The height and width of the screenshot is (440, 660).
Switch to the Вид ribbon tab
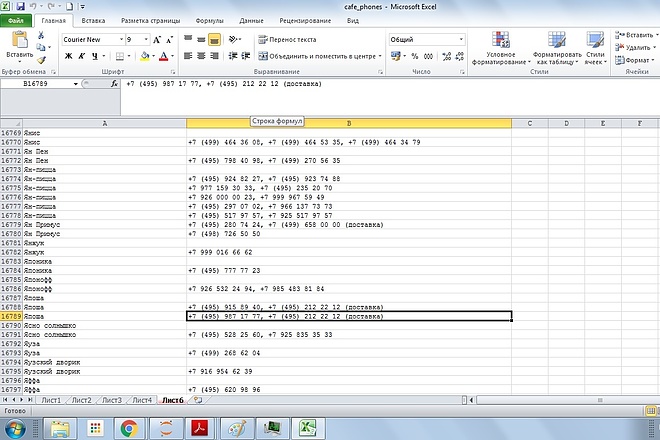click(353, 21)
